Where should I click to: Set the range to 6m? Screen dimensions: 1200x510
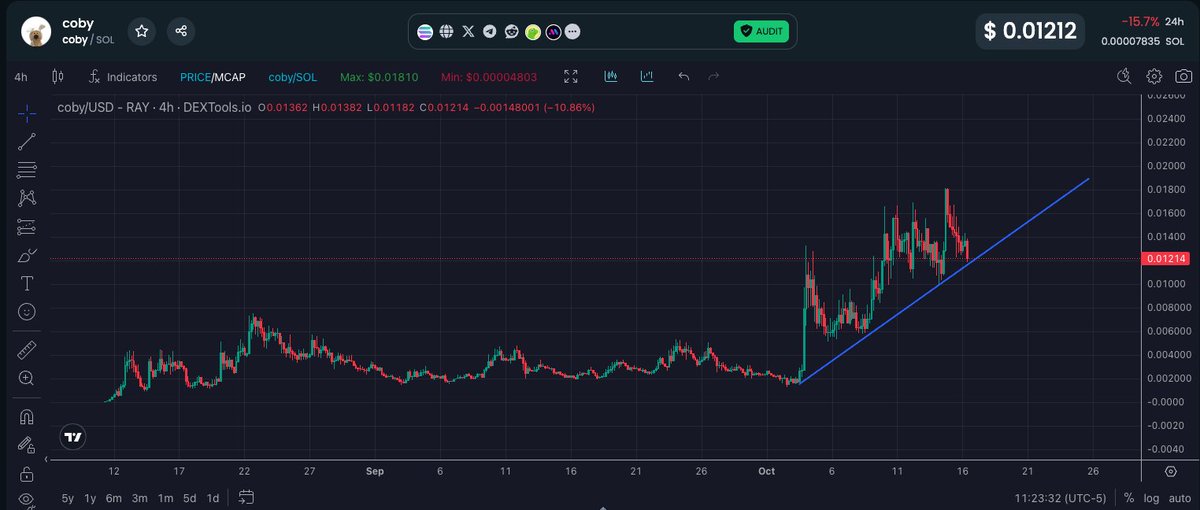click(x=114, y=498)
